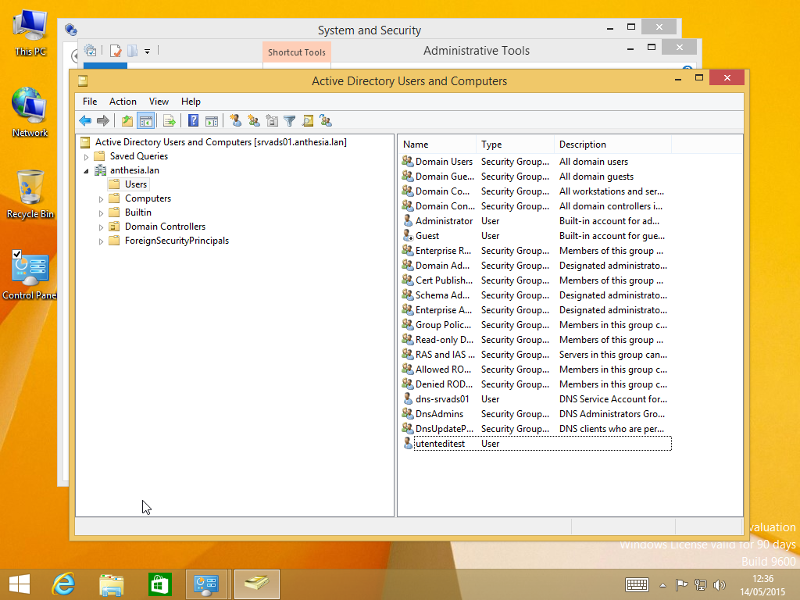Viewport: 800px width, 600px height.
Task: Go up one level with folder icon
Action: [127, 121]
